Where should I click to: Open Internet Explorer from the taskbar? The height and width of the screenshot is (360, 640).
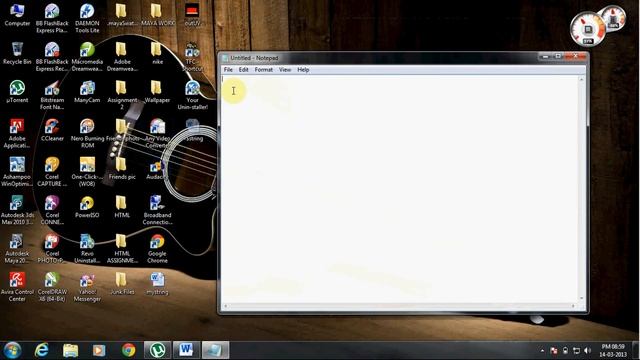(42, 350)
